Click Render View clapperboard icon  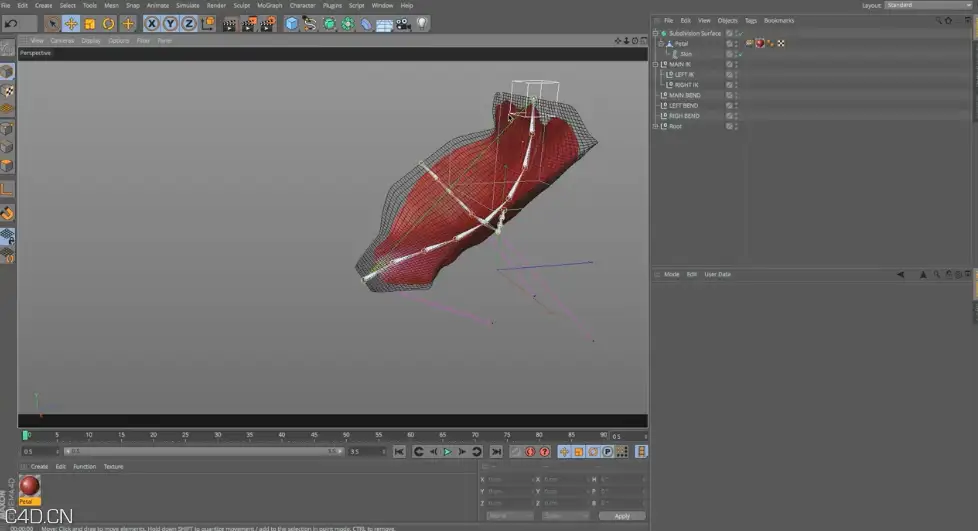(230, 24)
